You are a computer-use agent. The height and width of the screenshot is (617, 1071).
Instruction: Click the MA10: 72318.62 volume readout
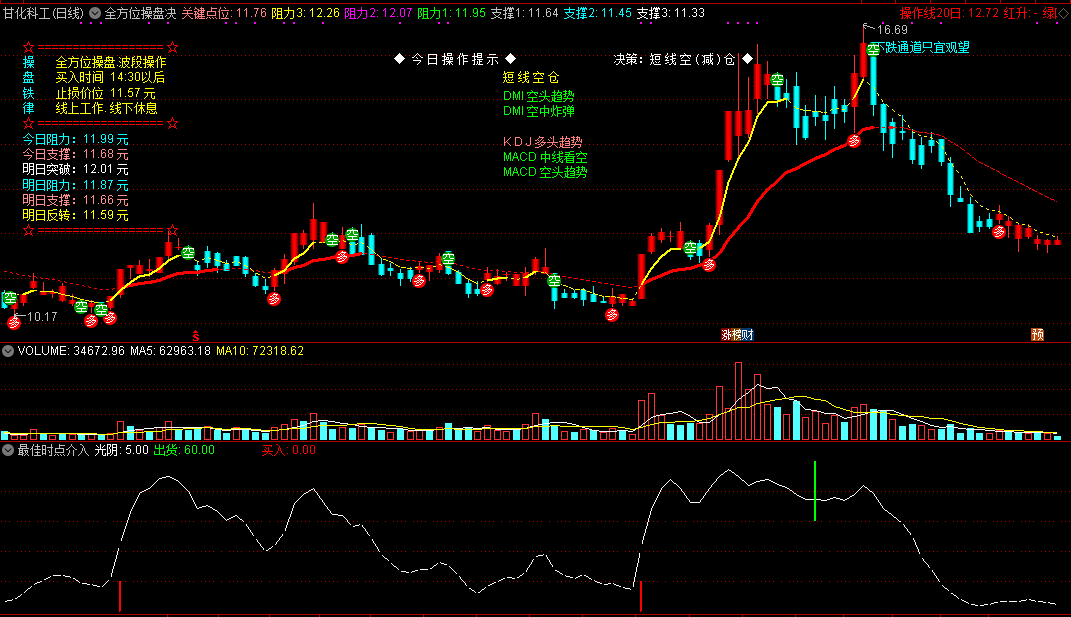260,351
